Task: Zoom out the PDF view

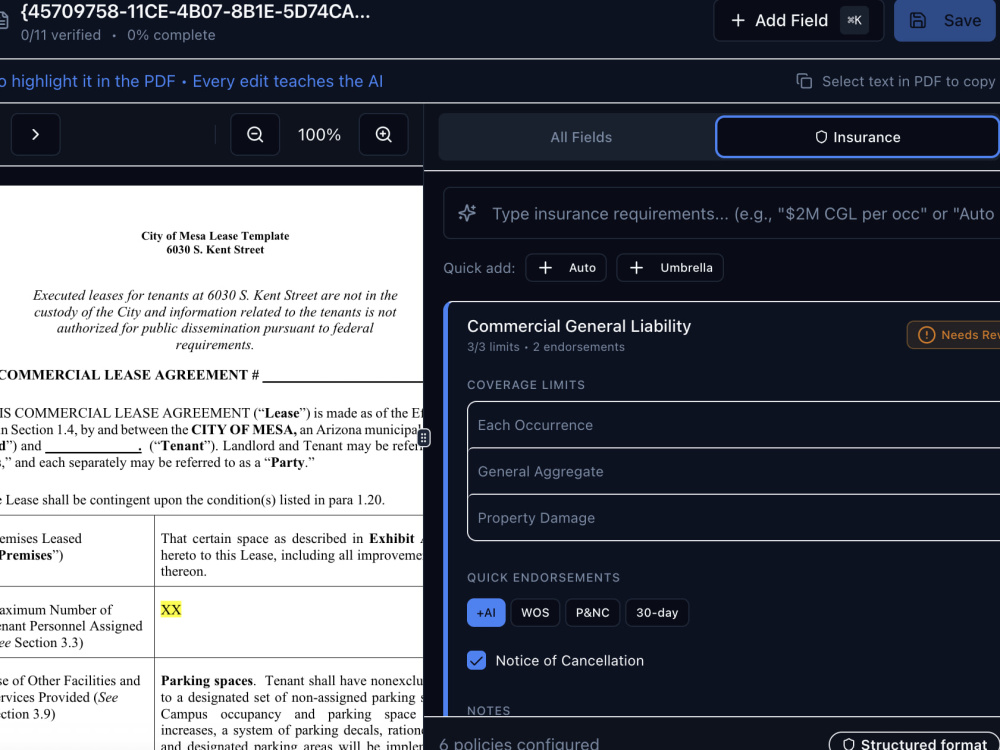Action: click(x=255, y=135)
